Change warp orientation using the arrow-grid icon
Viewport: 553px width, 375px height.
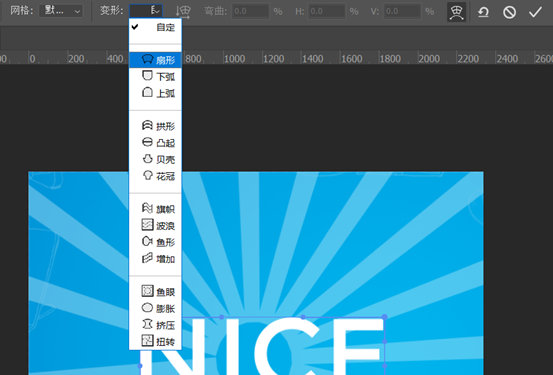click(183, 12)
